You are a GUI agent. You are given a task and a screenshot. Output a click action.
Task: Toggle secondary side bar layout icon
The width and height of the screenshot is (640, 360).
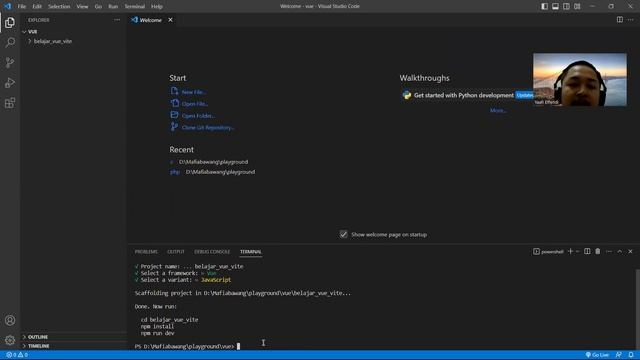point(566,6)
